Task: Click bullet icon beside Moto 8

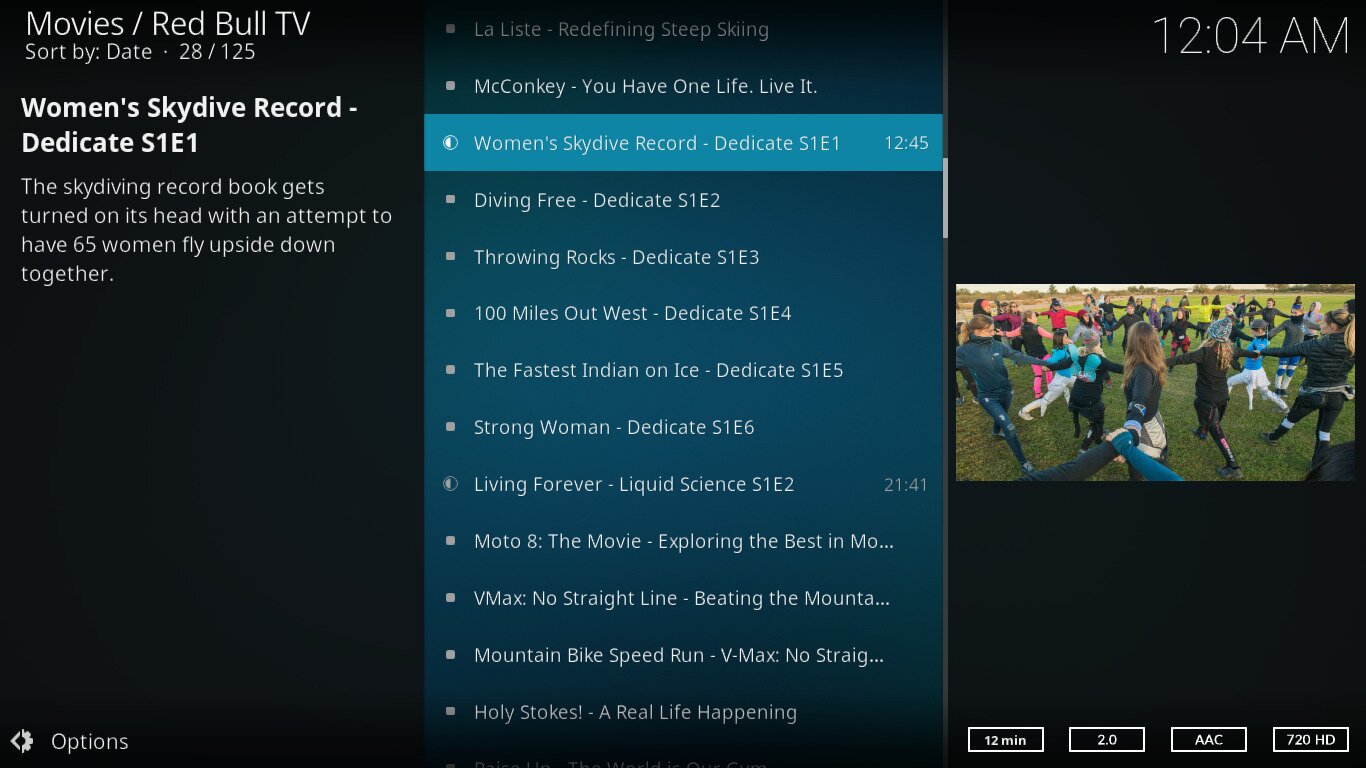Action: coord(451,541)
